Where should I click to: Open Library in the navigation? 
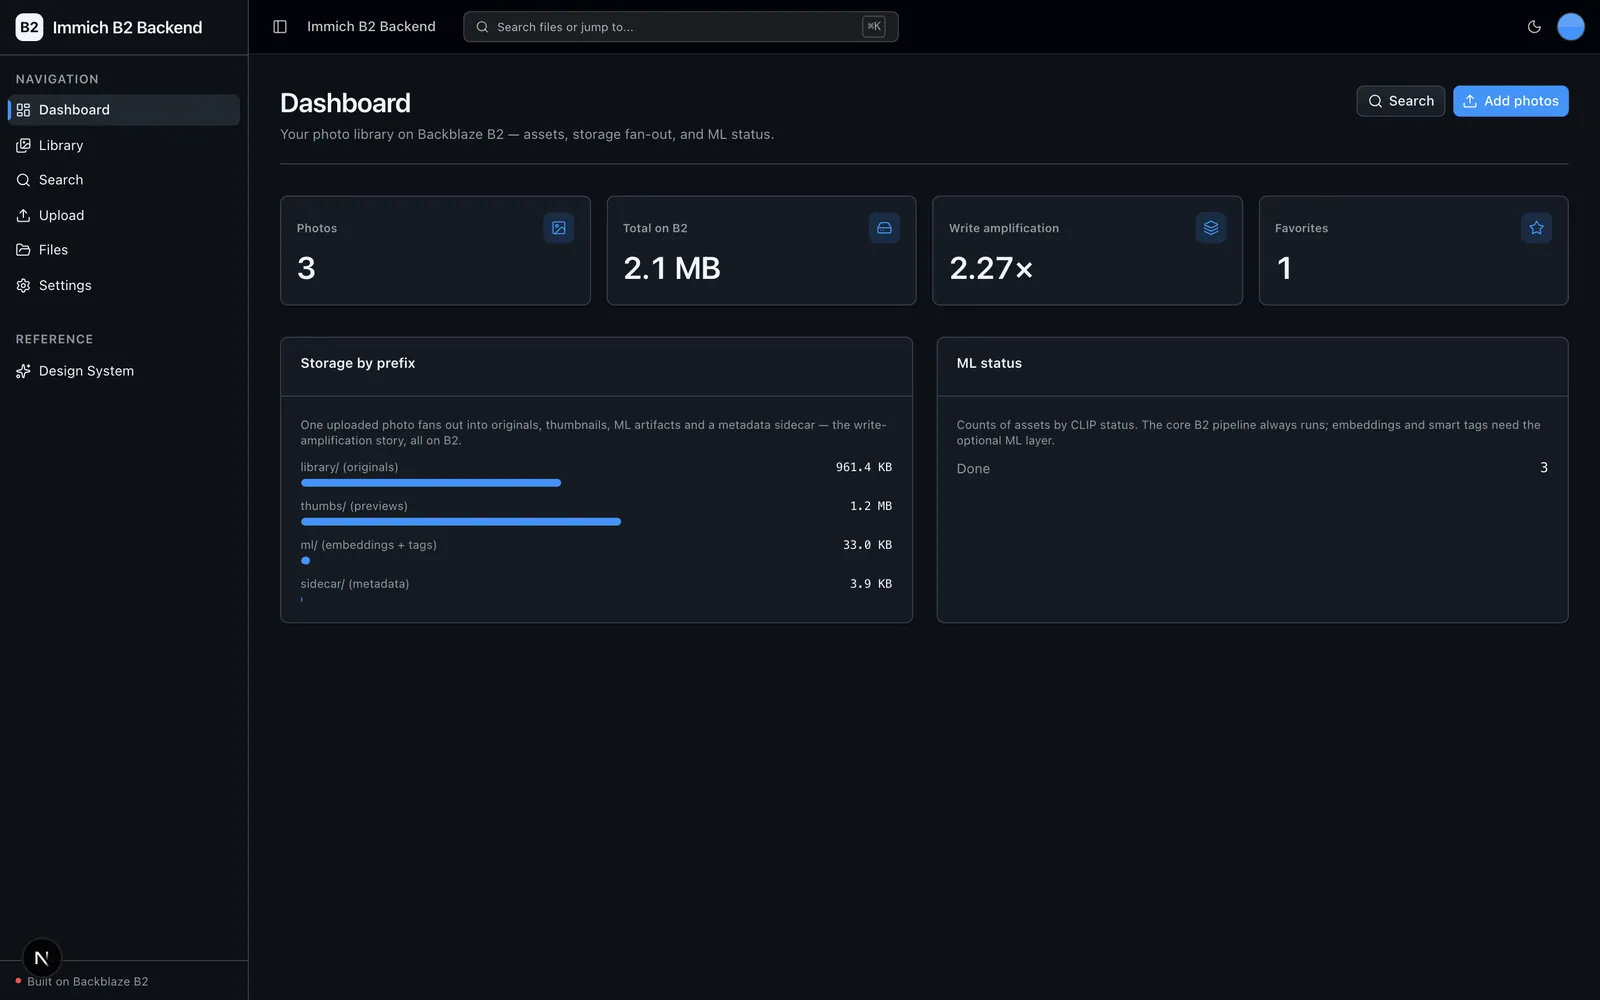[x=124, y=145]
